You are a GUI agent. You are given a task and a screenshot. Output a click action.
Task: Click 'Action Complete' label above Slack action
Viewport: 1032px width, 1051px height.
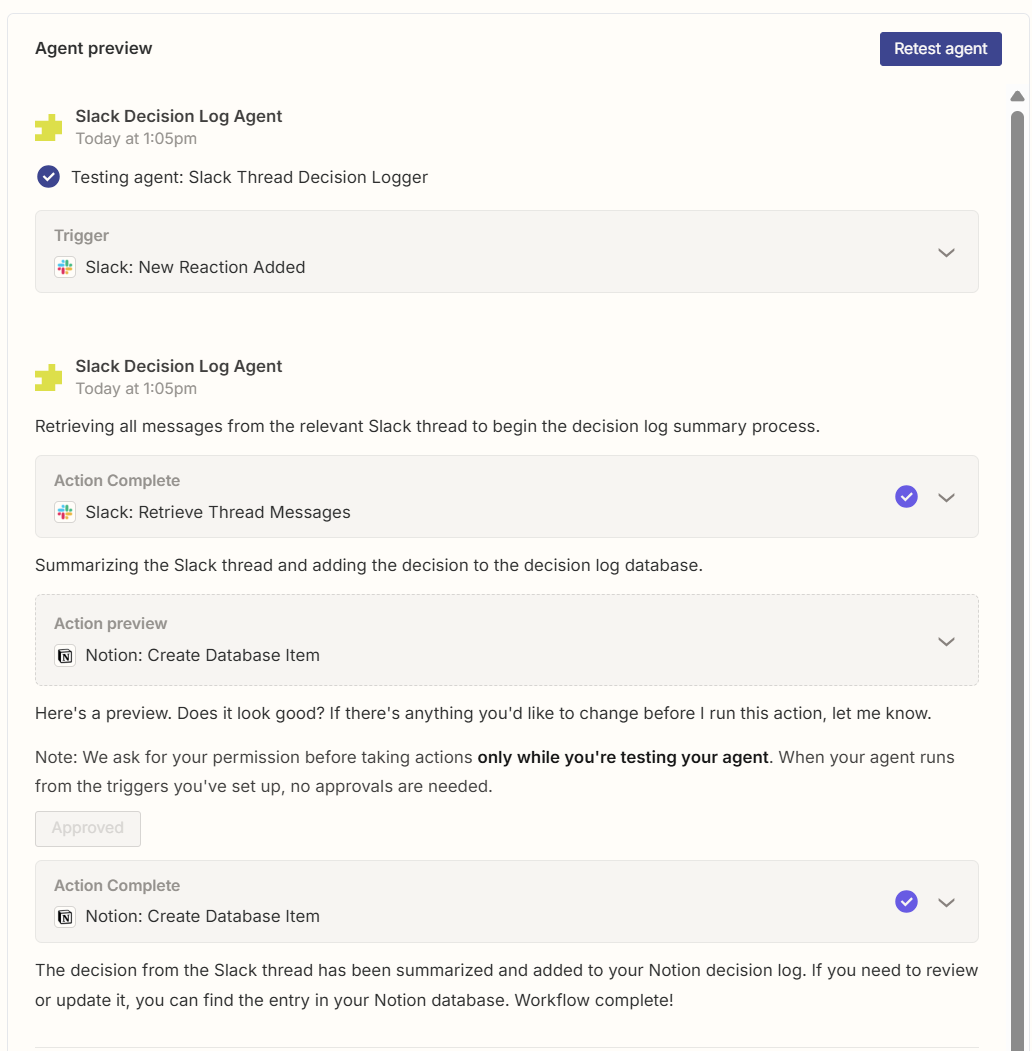coord(117,481)
